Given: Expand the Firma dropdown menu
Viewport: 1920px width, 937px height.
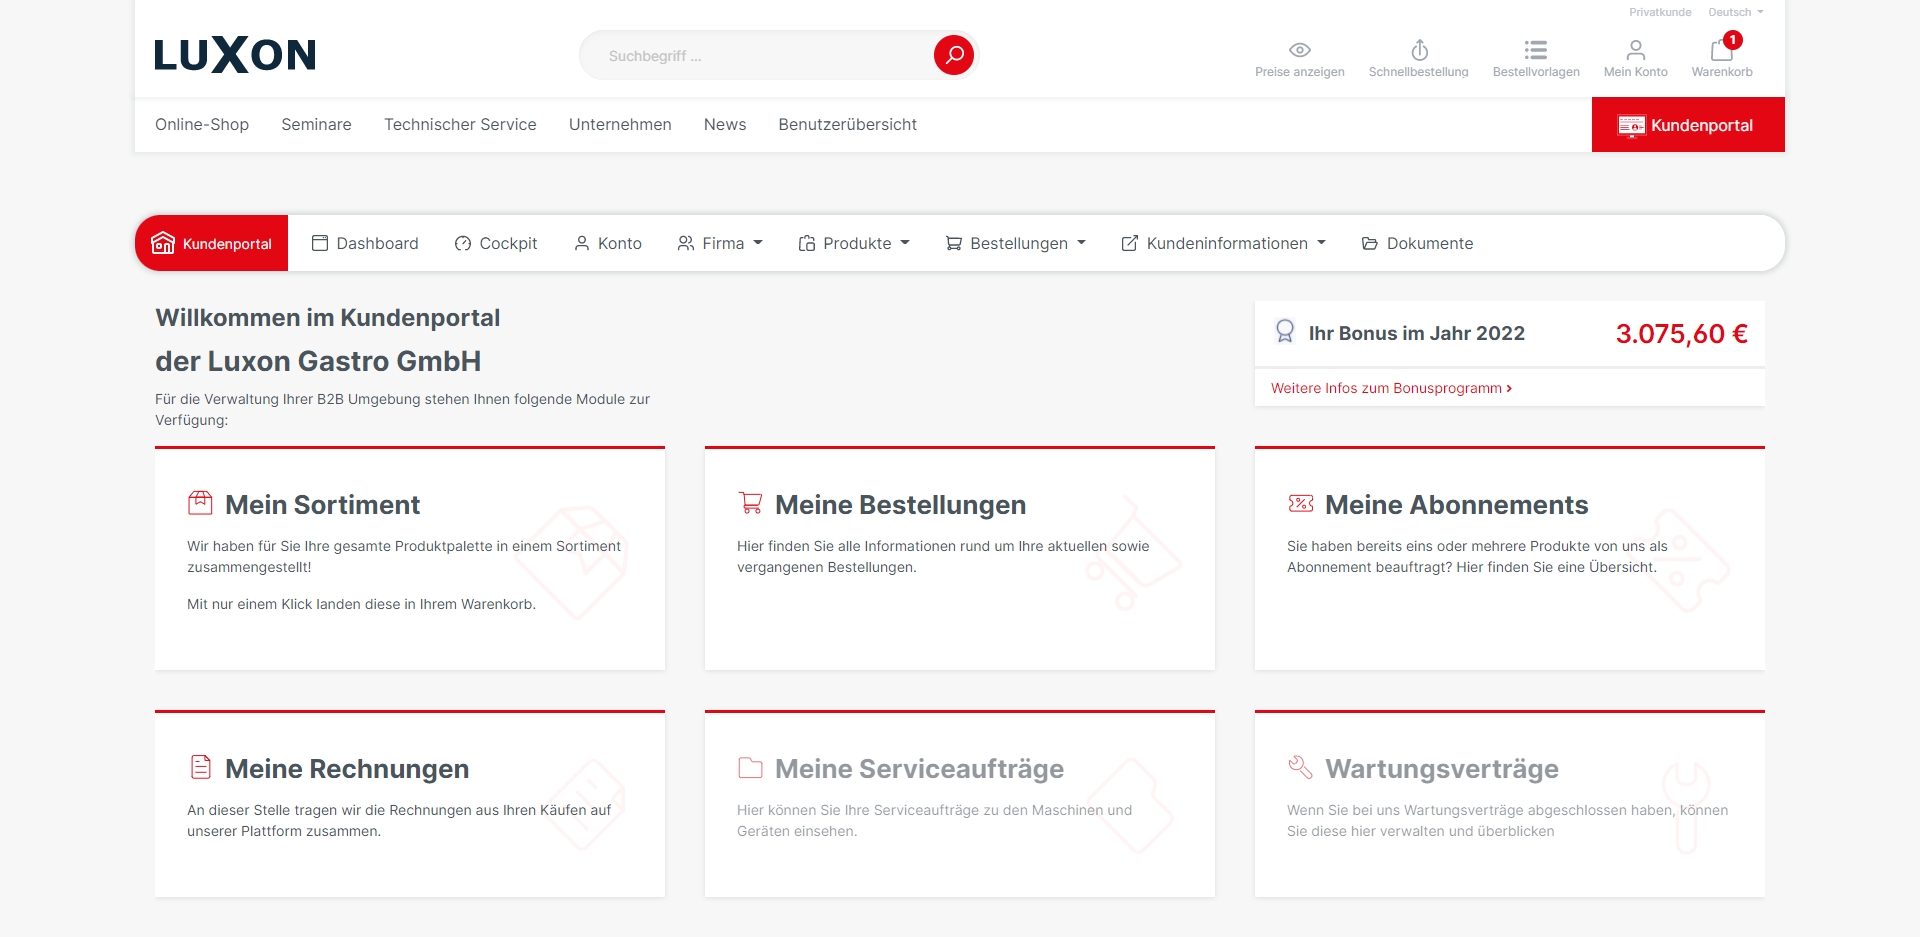Looking at the screenshot, I should click(720, 243).
